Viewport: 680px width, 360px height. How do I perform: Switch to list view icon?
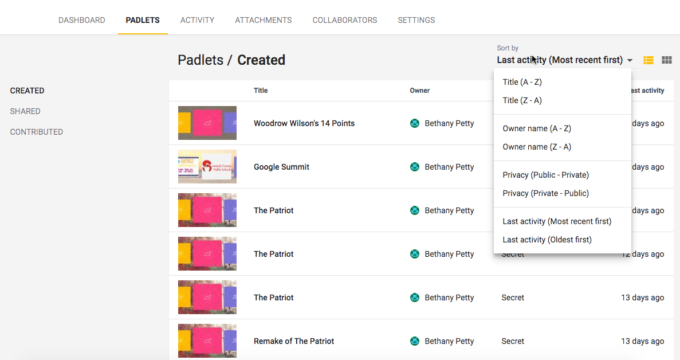pyautogui.click(x=648, y=60)
